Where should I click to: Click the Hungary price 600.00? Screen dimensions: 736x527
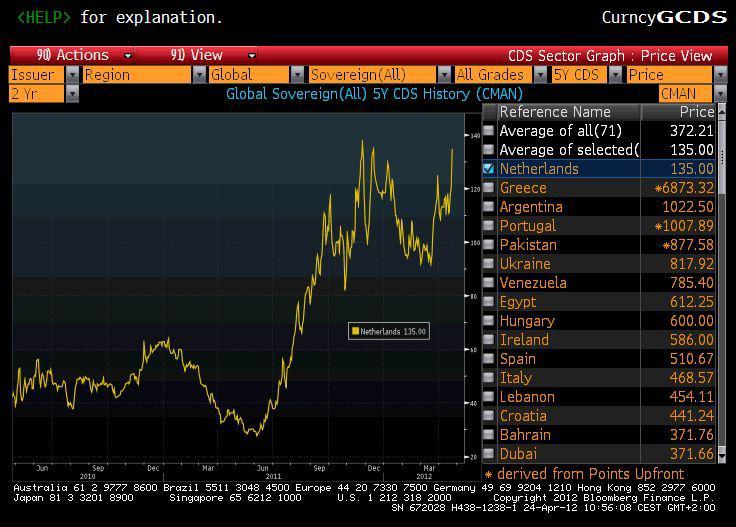[x=691, y=321]
